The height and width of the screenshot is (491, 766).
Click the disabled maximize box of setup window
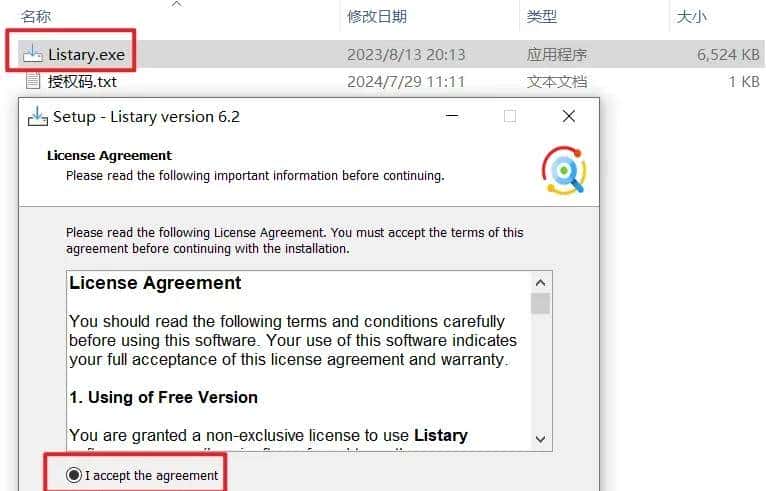510,116
